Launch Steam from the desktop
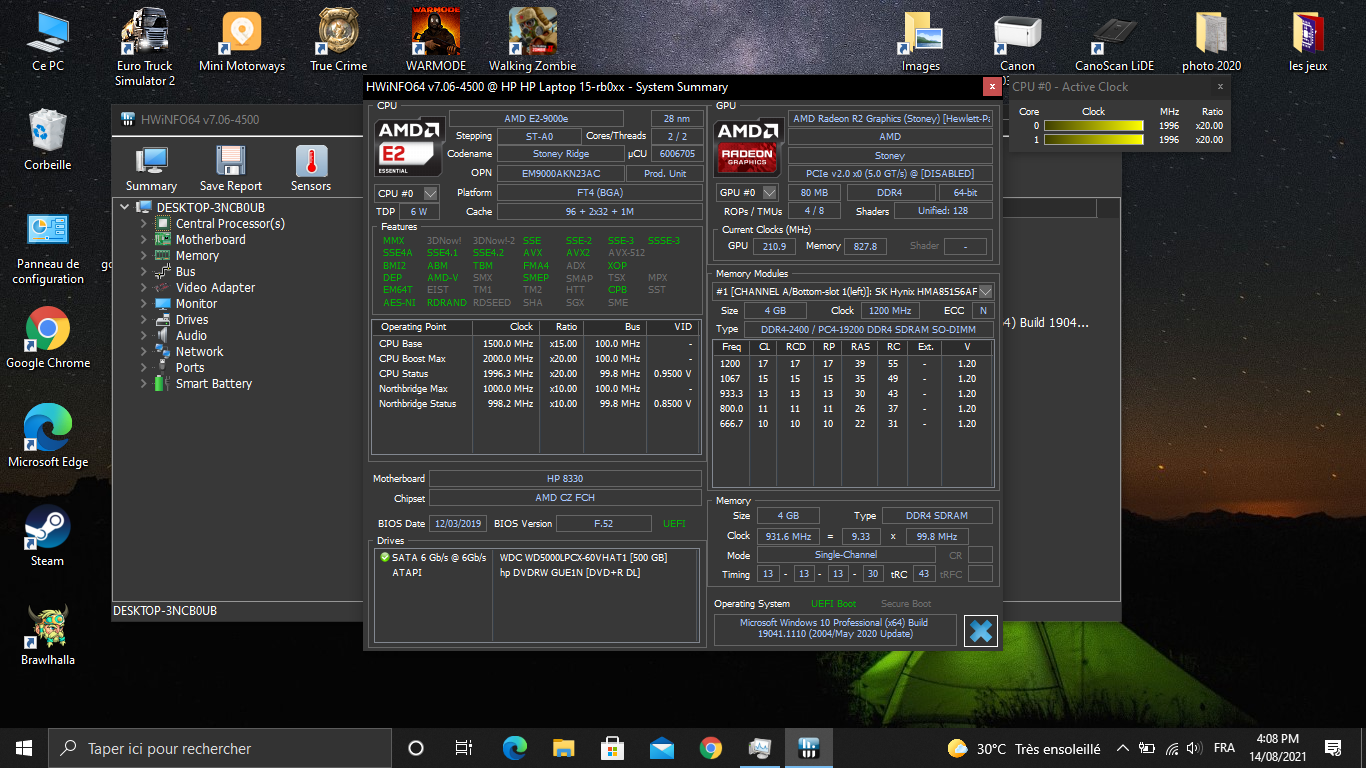 pyautogui.click(x=47, y=536)
